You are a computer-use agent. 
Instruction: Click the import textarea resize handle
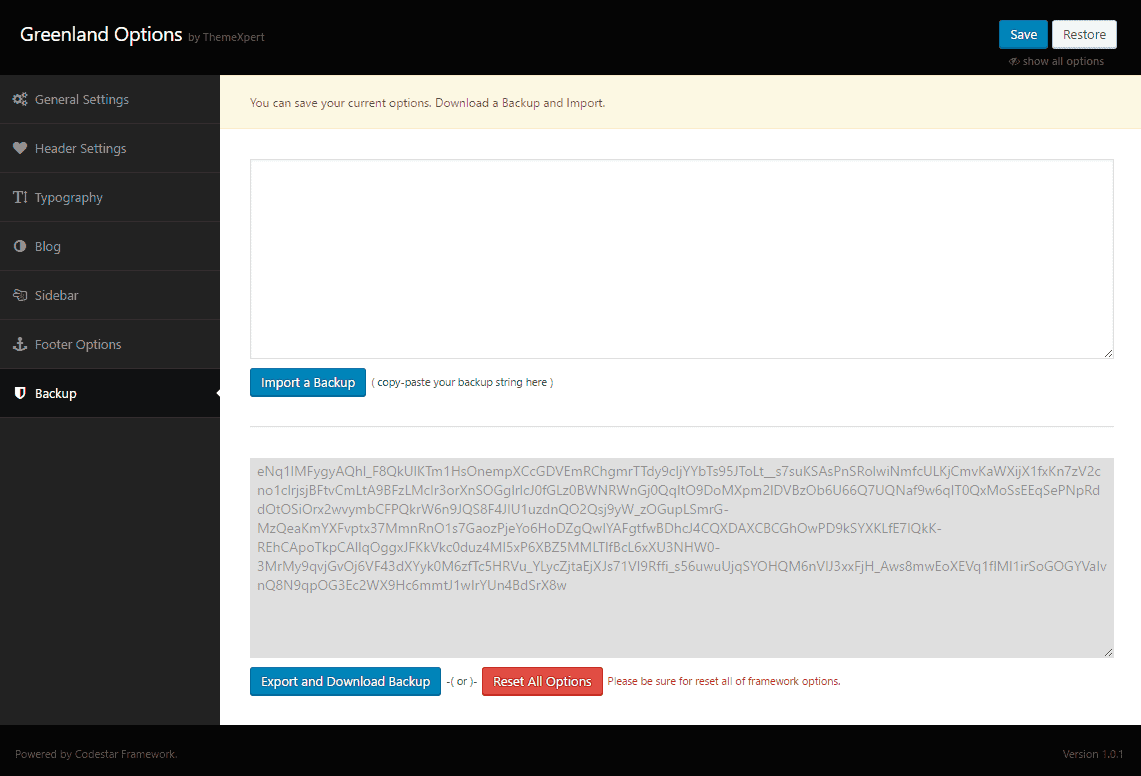[1108, 353]
